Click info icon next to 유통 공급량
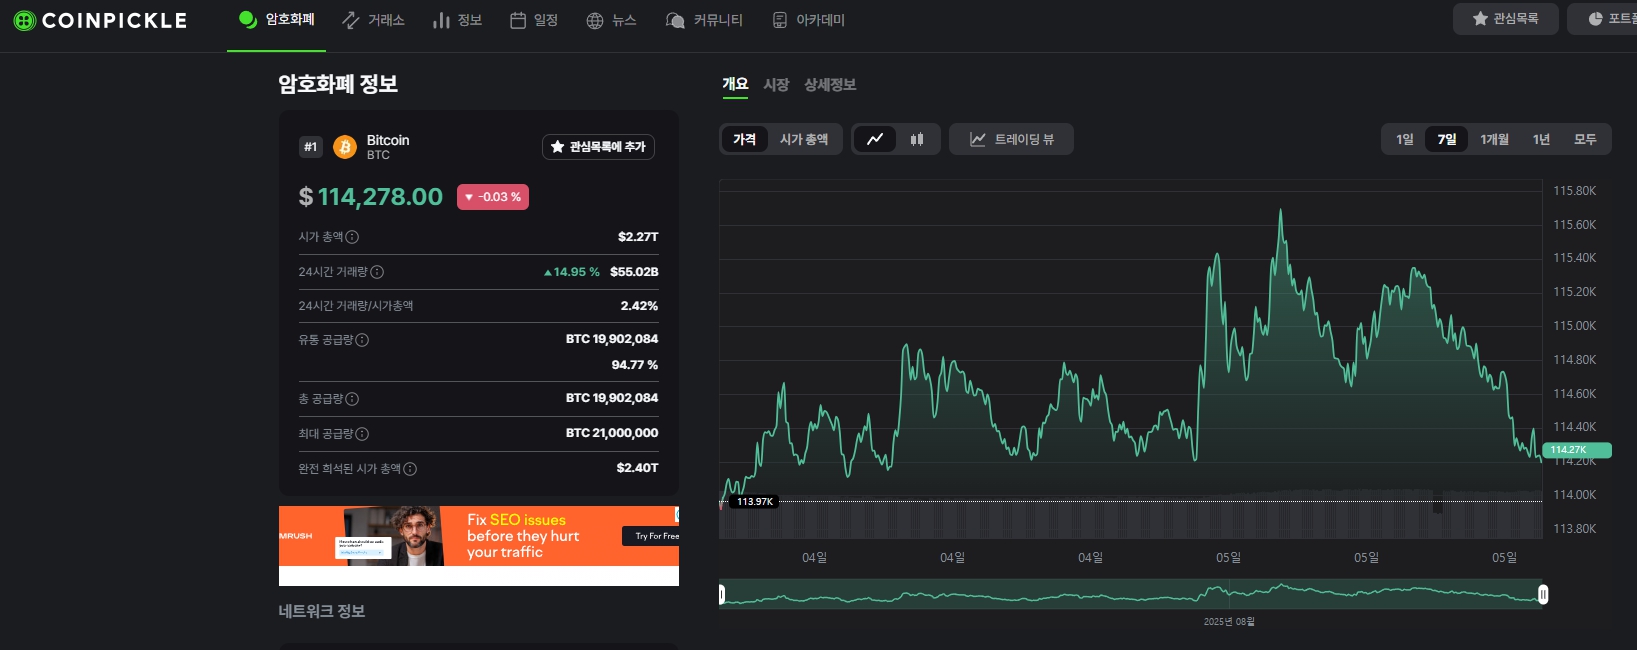The height and width of the screenshot is (650, 1637). click(362, 340)
